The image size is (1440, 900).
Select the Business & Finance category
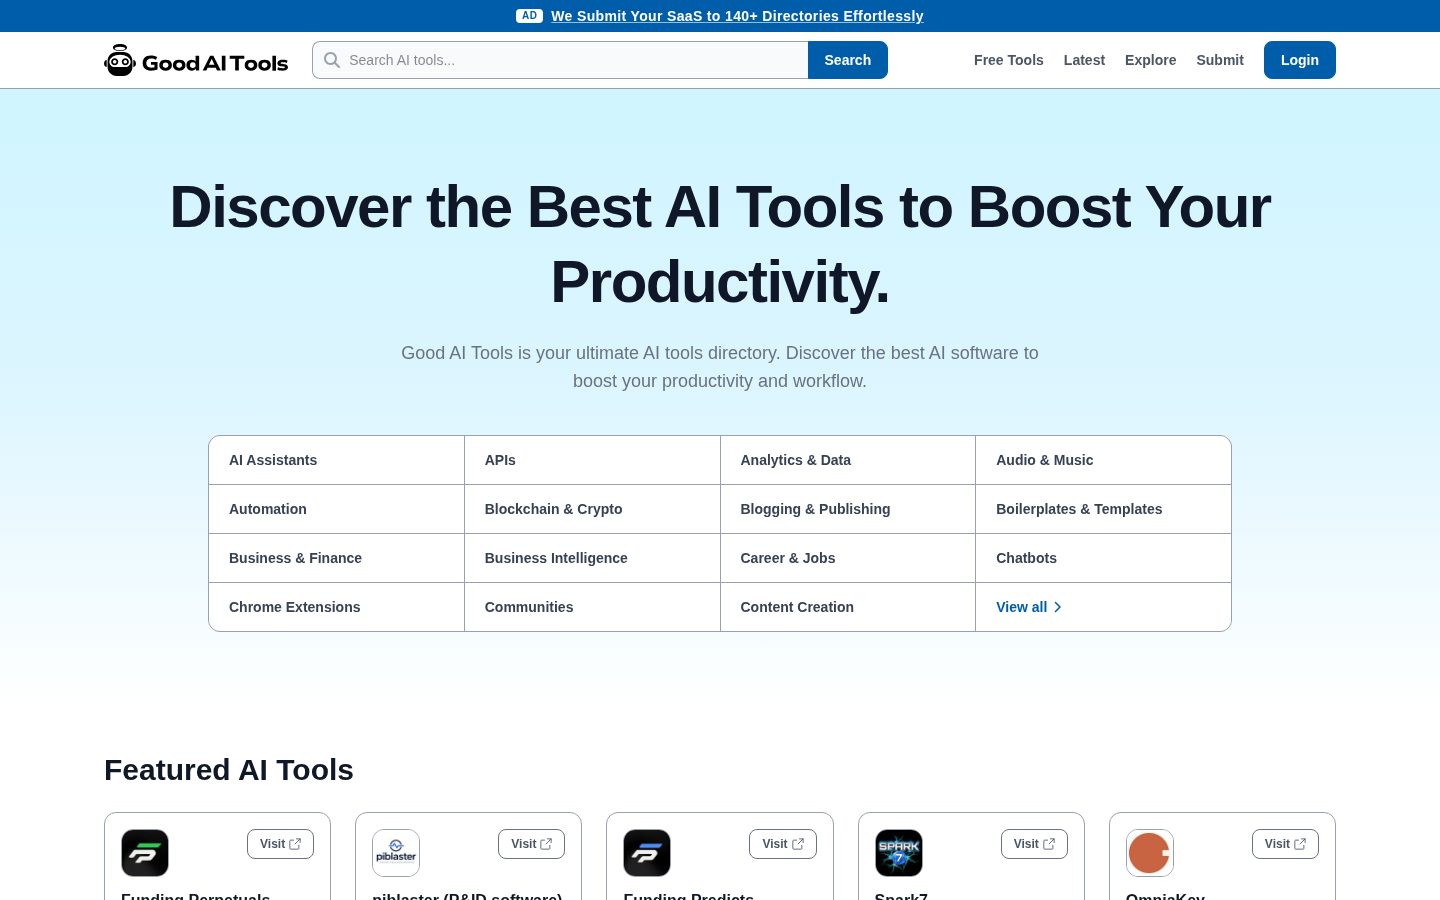pos(336,558)
